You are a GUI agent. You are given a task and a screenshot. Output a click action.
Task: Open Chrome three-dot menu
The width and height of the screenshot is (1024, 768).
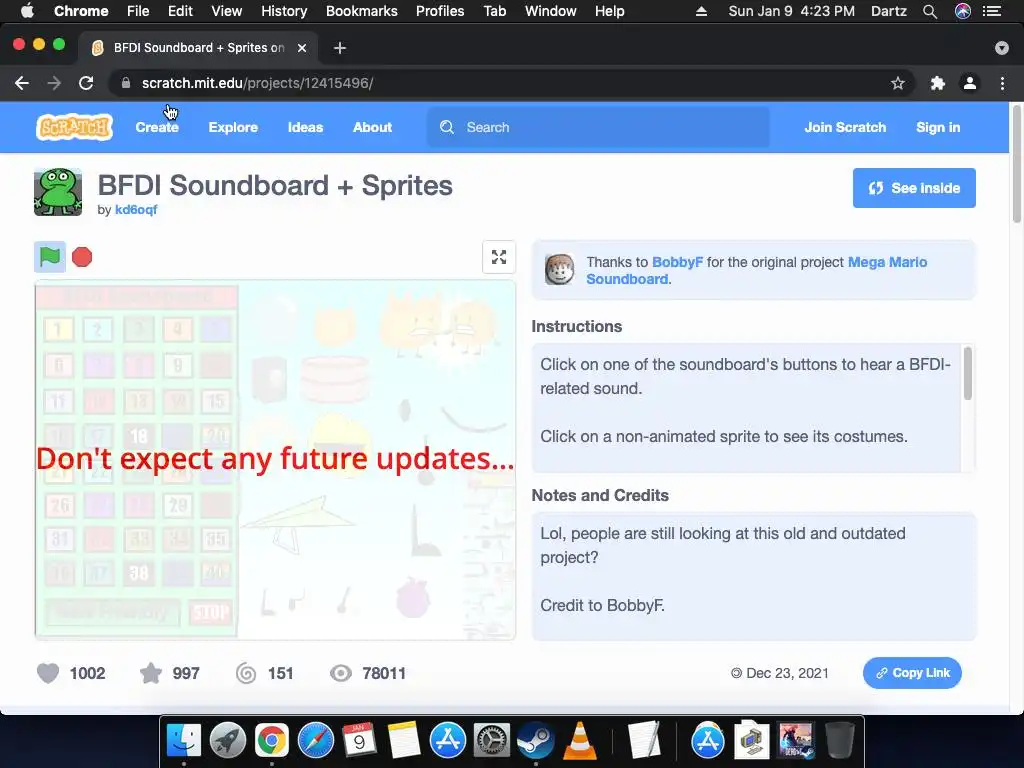(1002, 83)
